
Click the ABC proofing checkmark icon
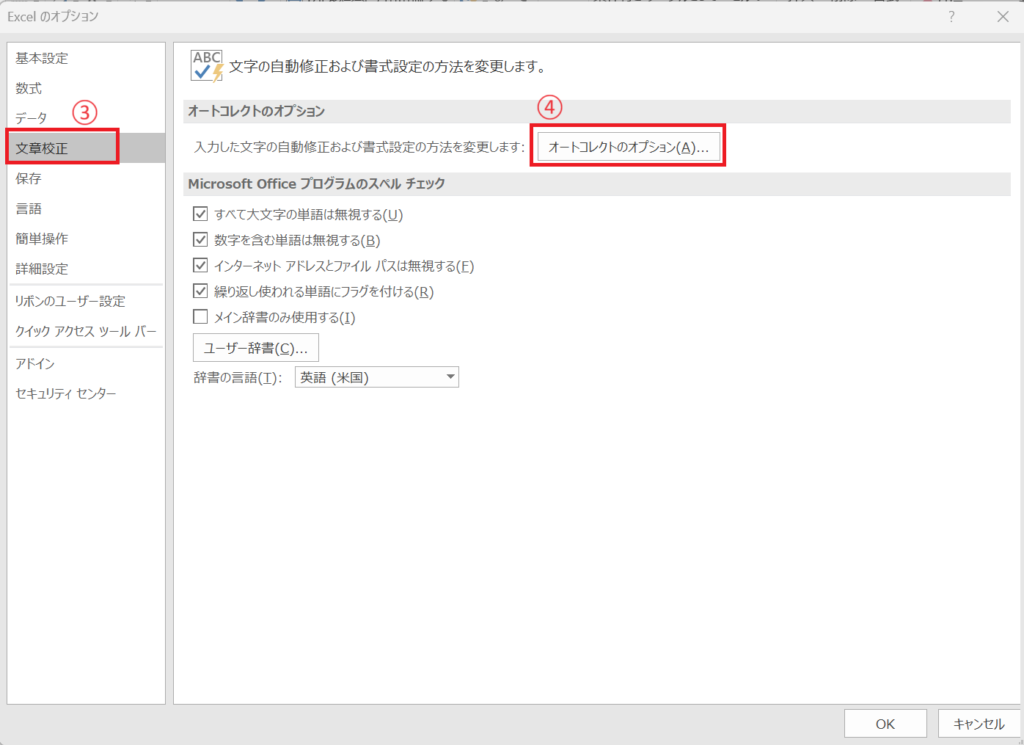coord(207,66)
